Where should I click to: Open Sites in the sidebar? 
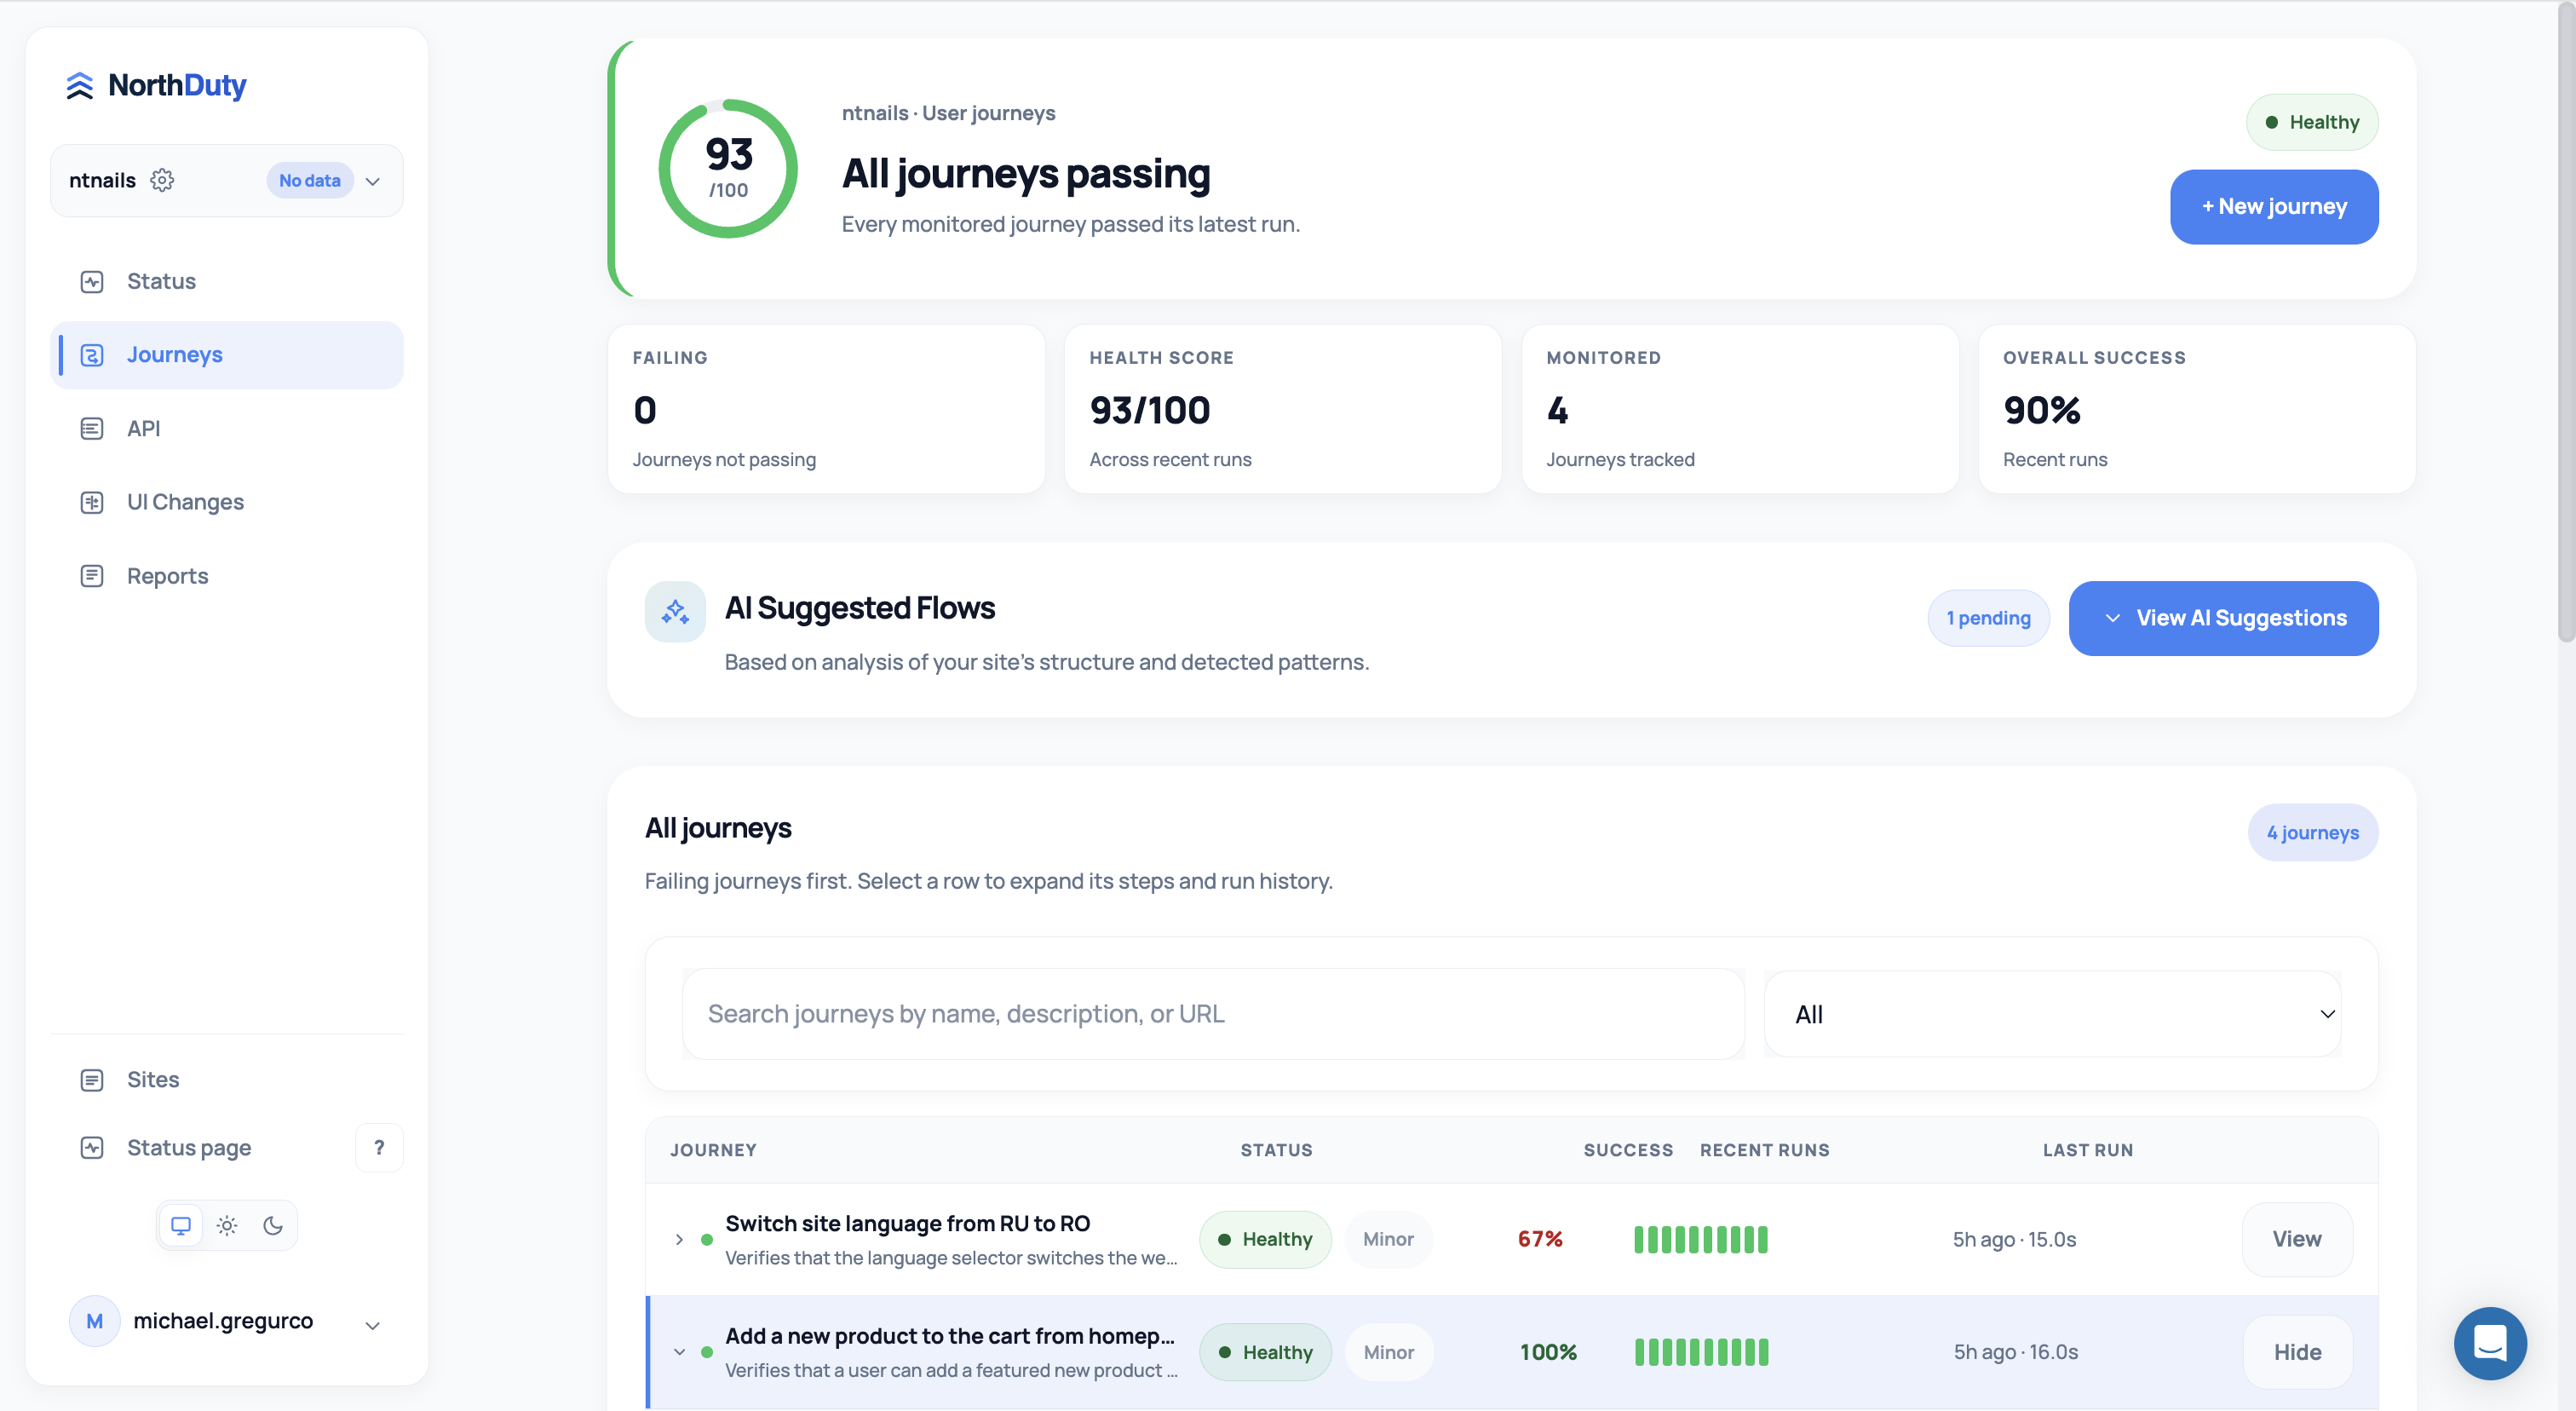pyautogui.click(x=227, y=1080)
